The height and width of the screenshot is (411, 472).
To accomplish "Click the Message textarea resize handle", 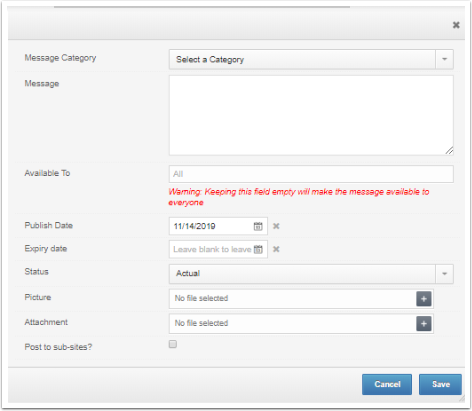I will pyautogui.click(x=449, y=151).
